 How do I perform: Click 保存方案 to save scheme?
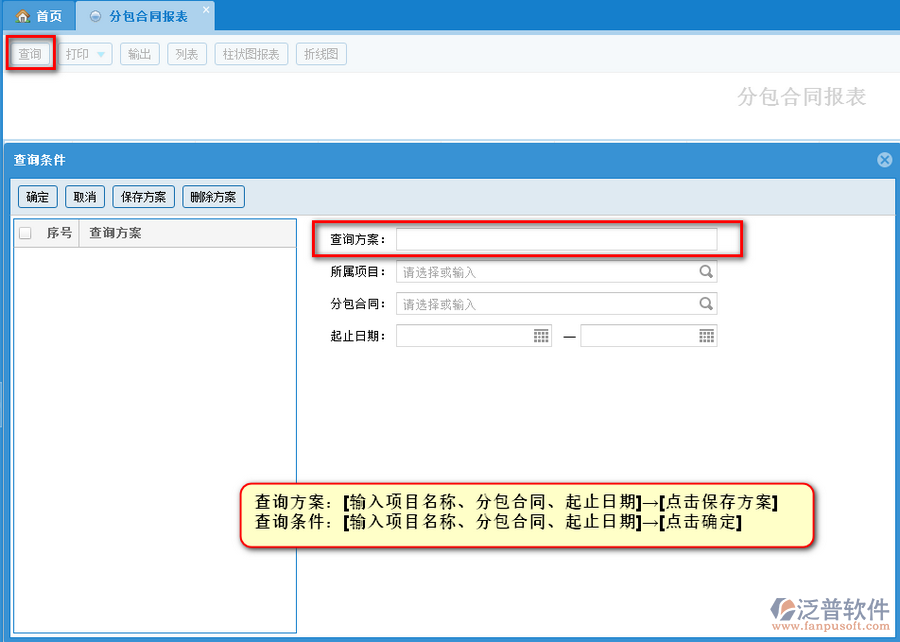(x=143, y=197)
